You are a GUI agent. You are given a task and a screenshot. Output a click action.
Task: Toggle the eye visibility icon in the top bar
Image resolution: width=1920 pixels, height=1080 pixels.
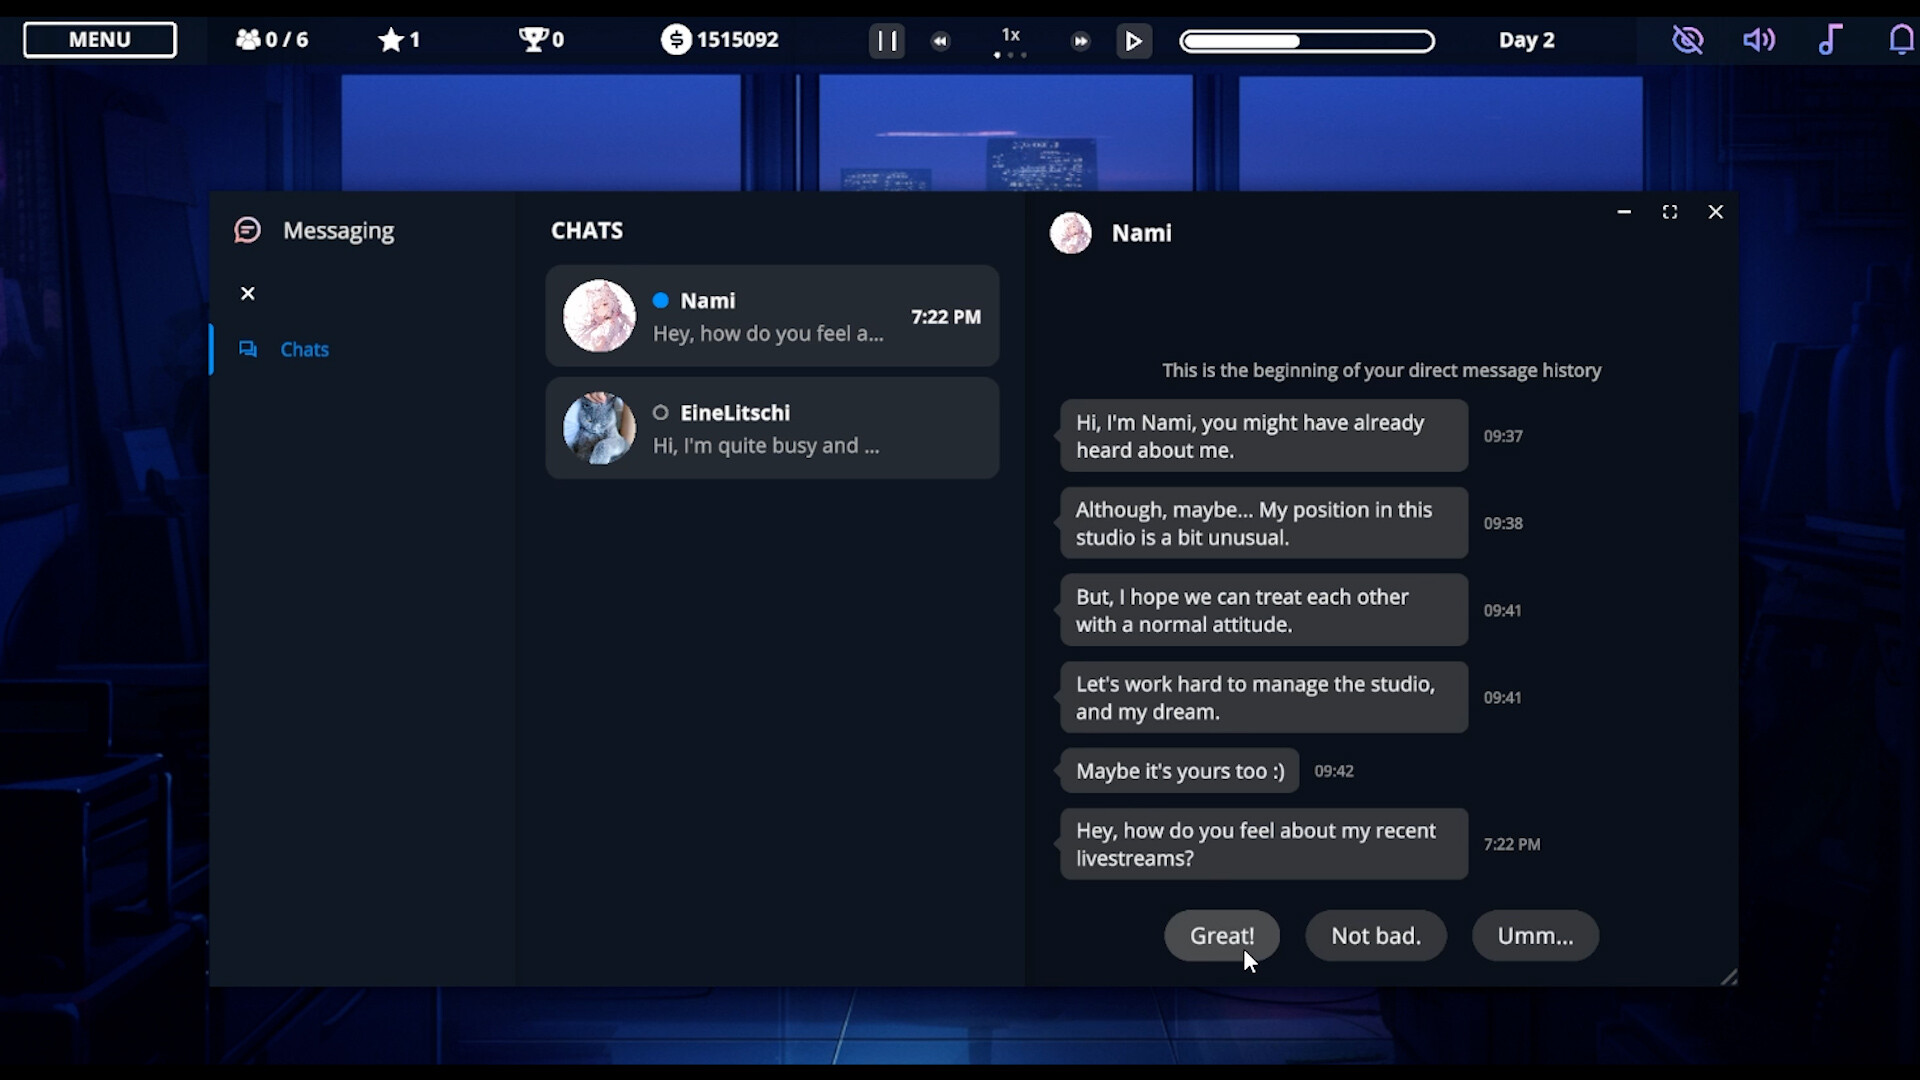tap(1688, 40)
